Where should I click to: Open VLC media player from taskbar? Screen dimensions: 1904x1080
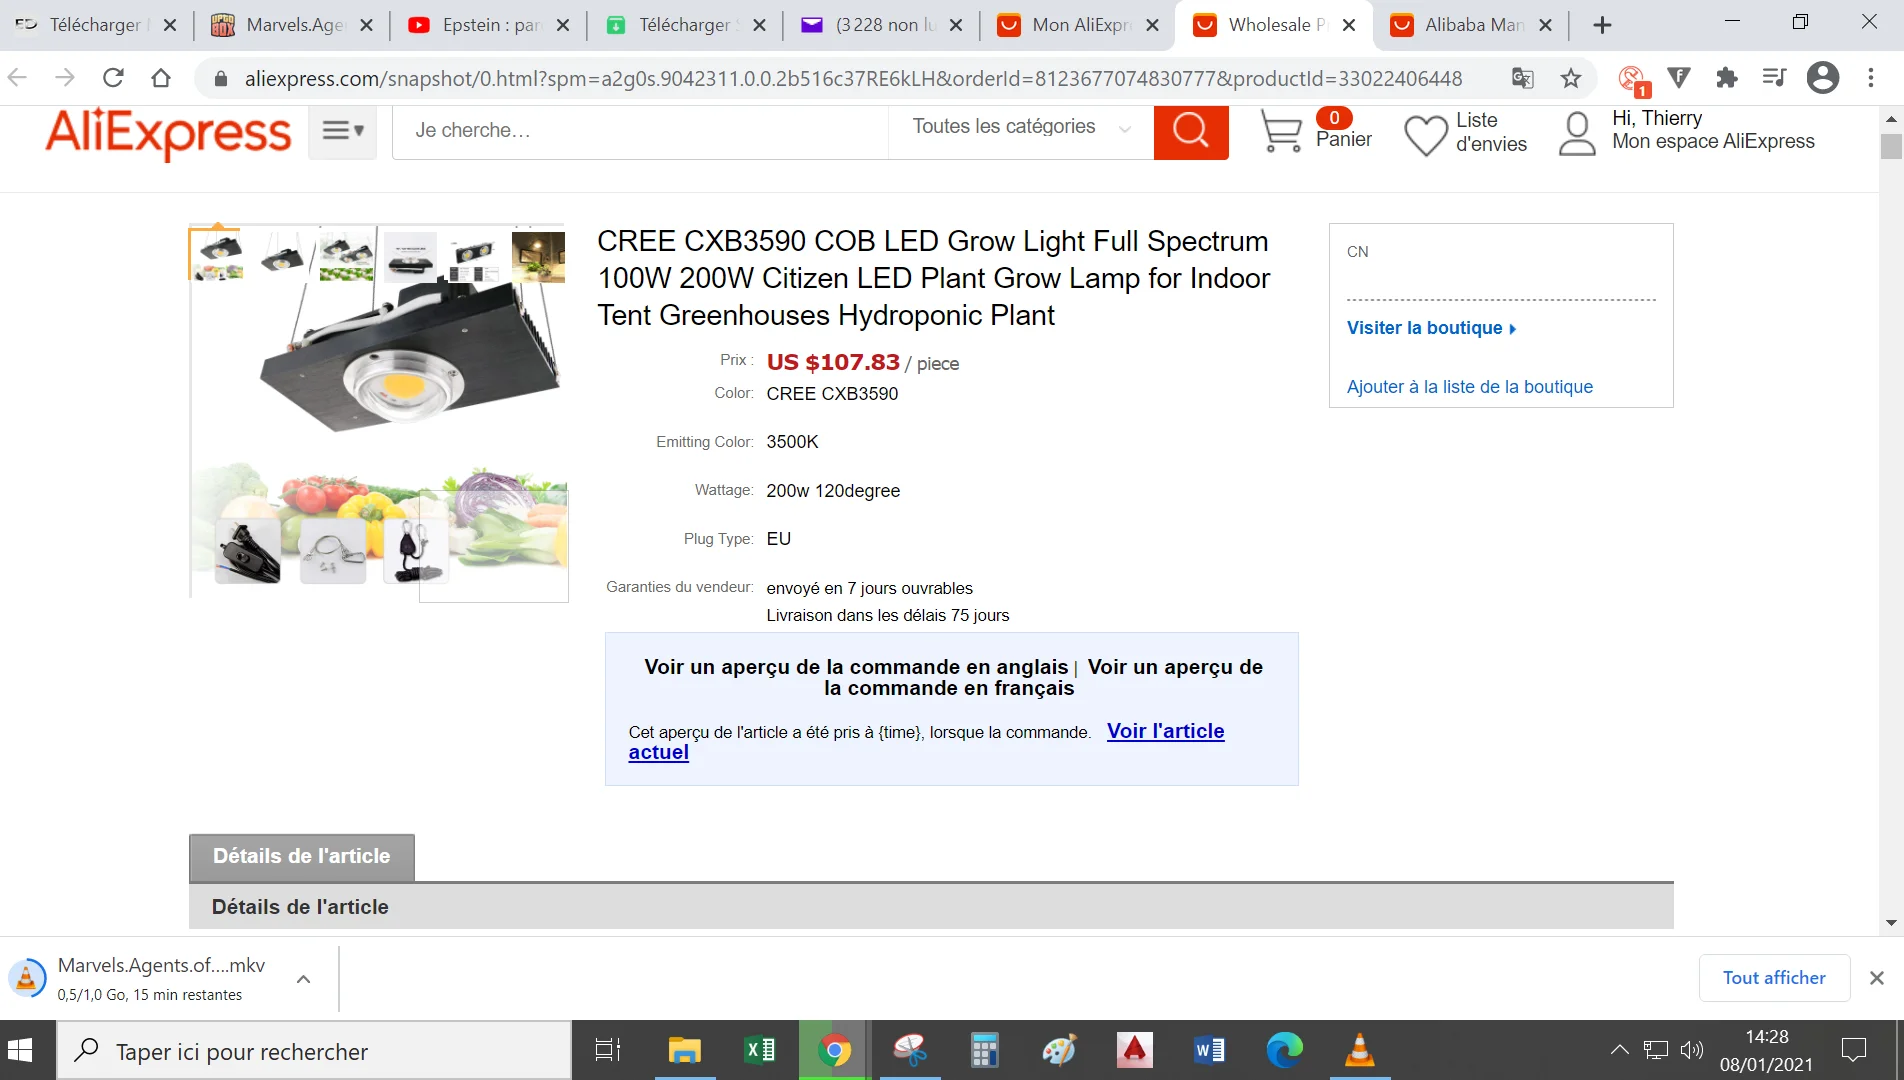(x=1359, y=1050)
